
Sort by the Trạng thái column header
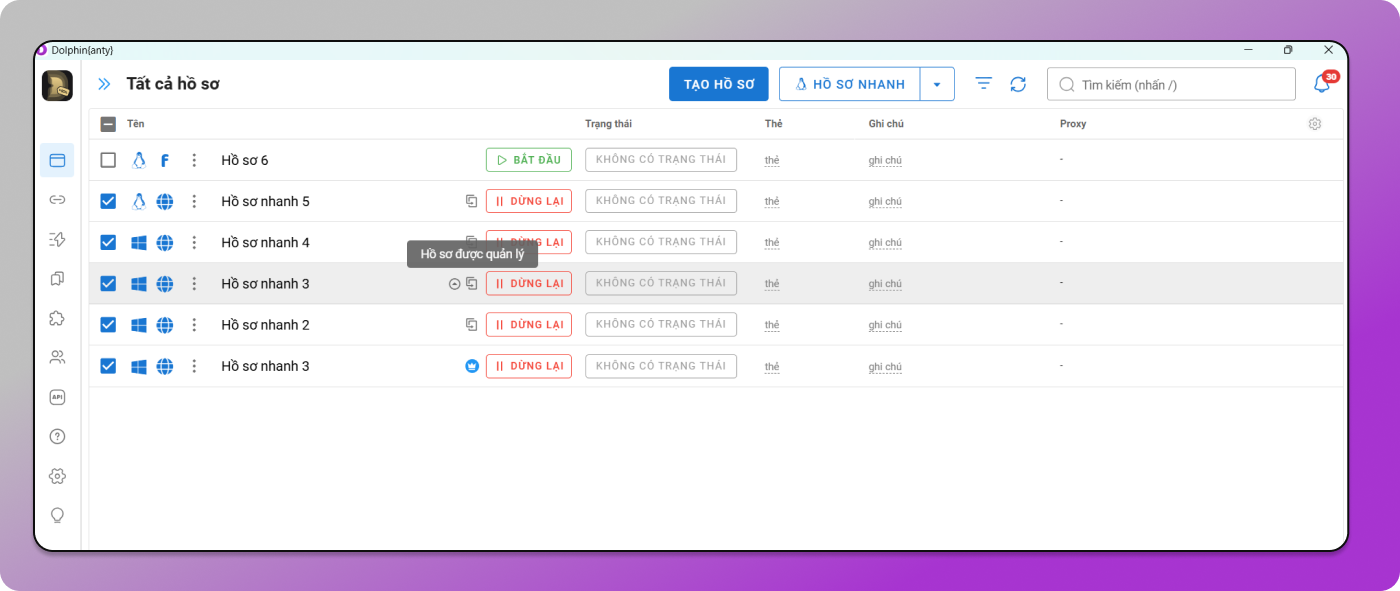(608, 124)
